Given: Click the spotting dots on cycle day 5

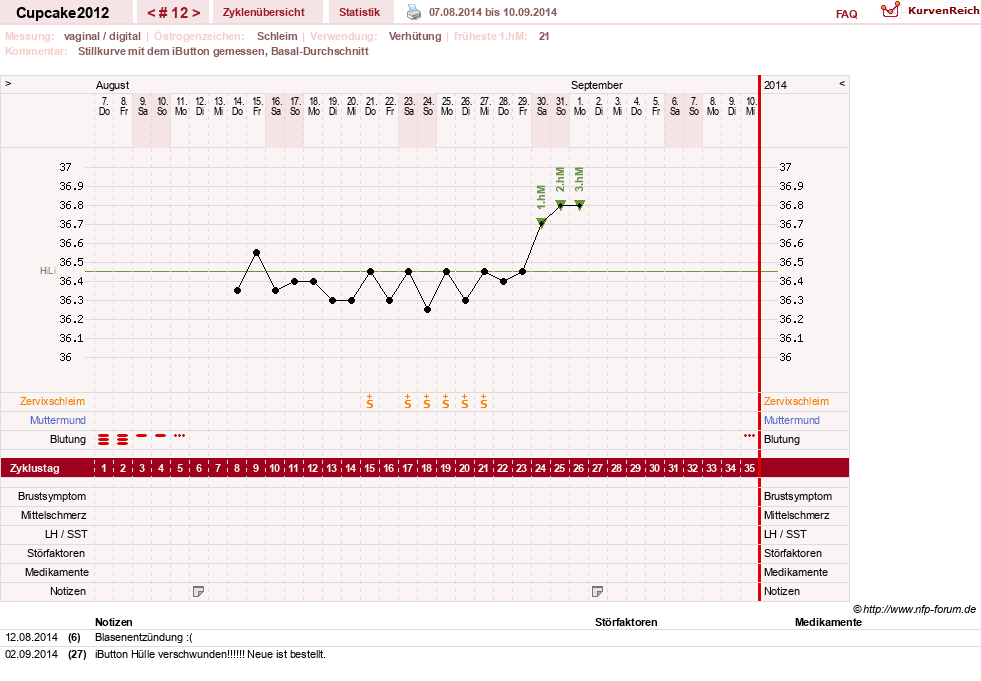Looking at the screenshot, I should [x=180, y=435].
